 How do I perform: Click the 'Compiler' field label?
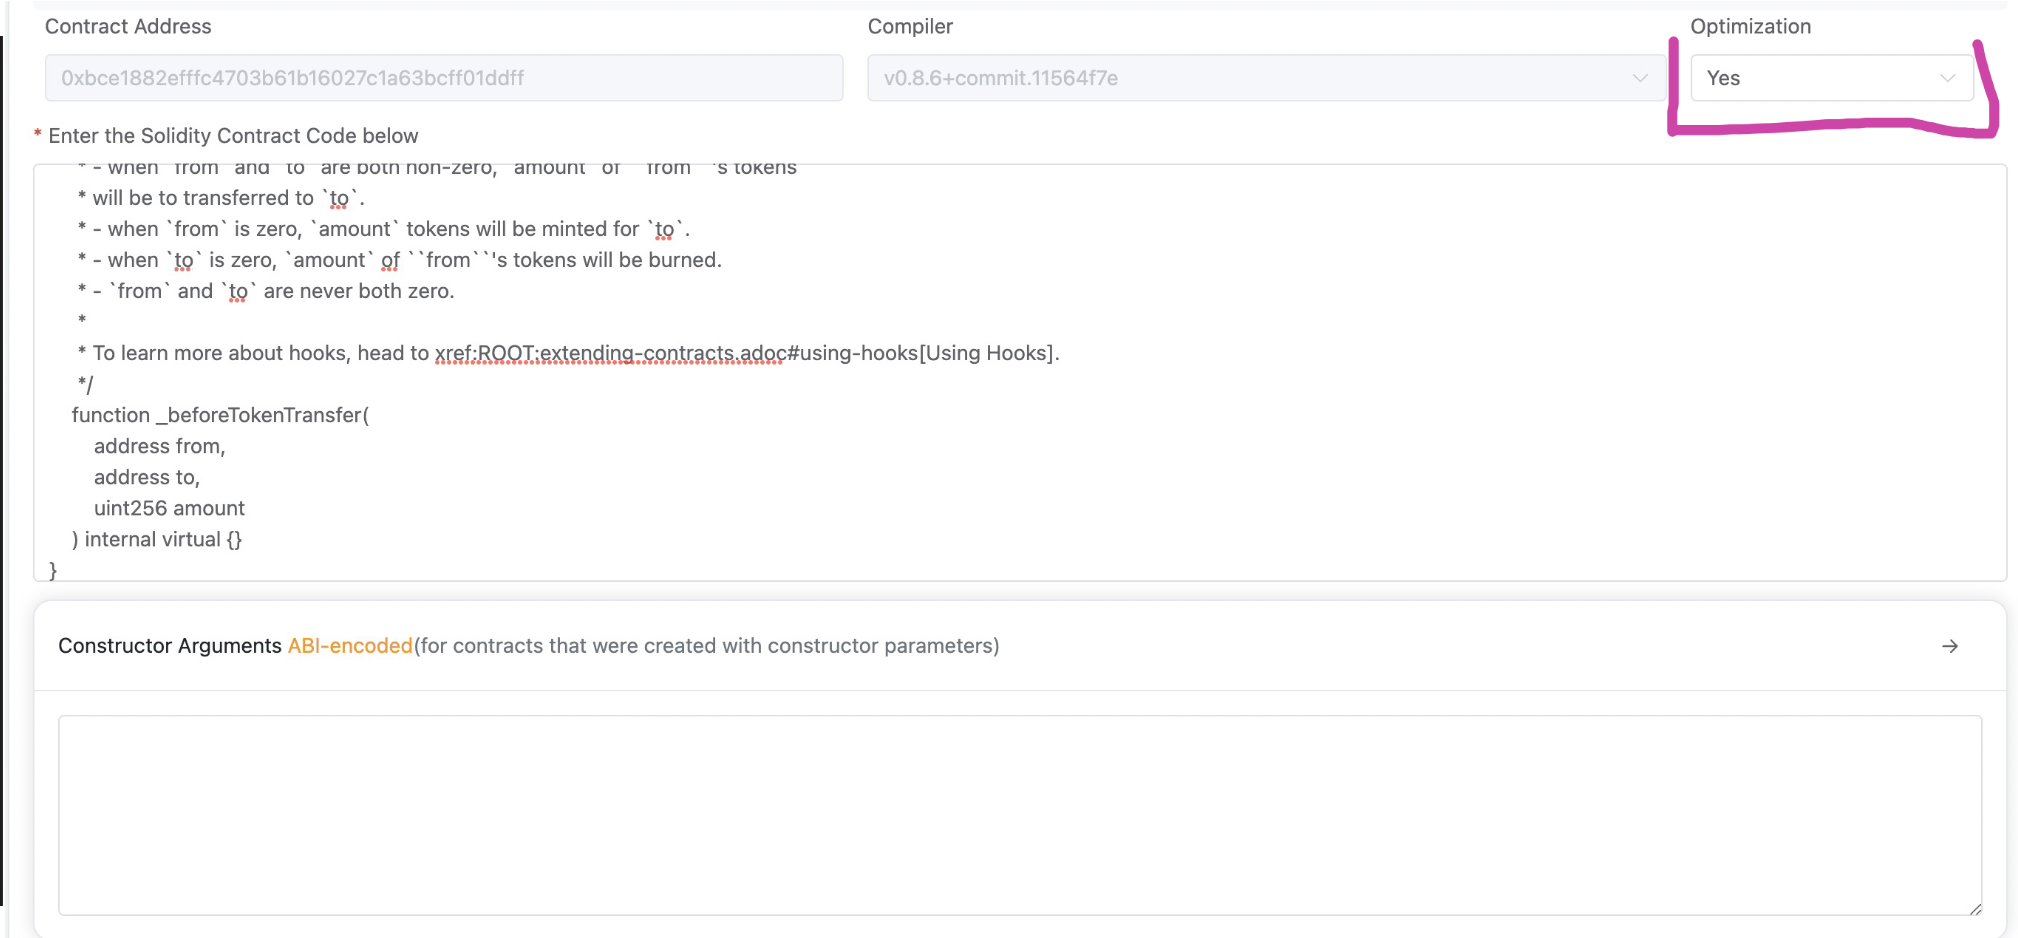click(x=909, y=27)
